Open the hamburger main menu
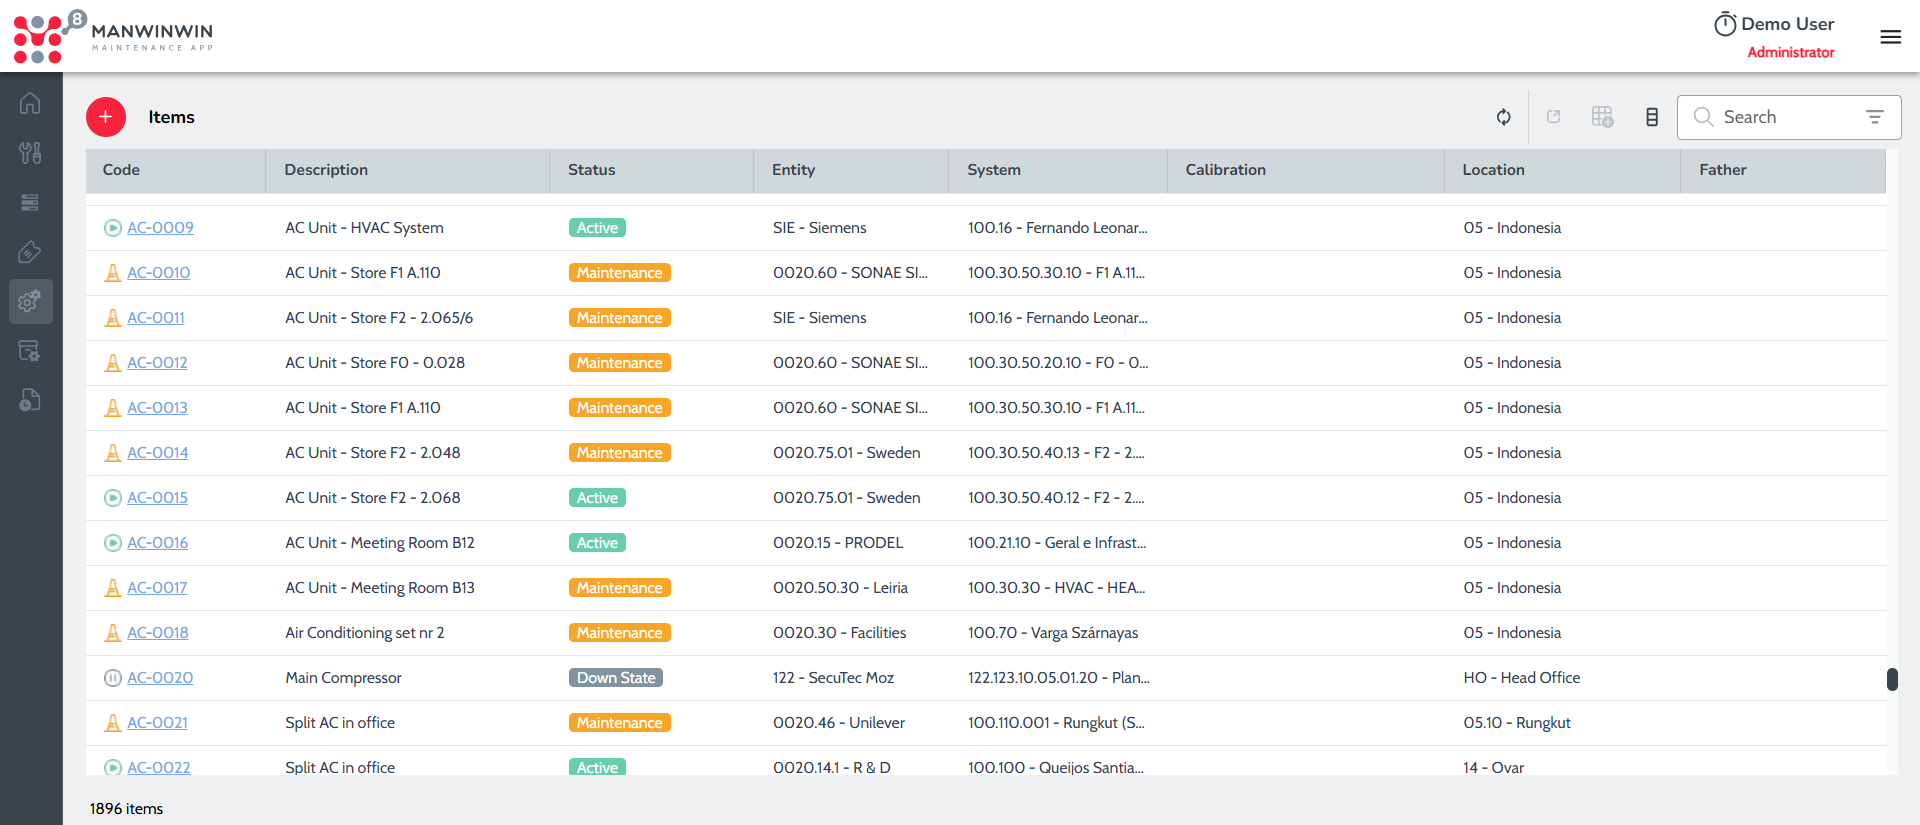Screen dimensions: 1920x825 [x=1890, y=37]
